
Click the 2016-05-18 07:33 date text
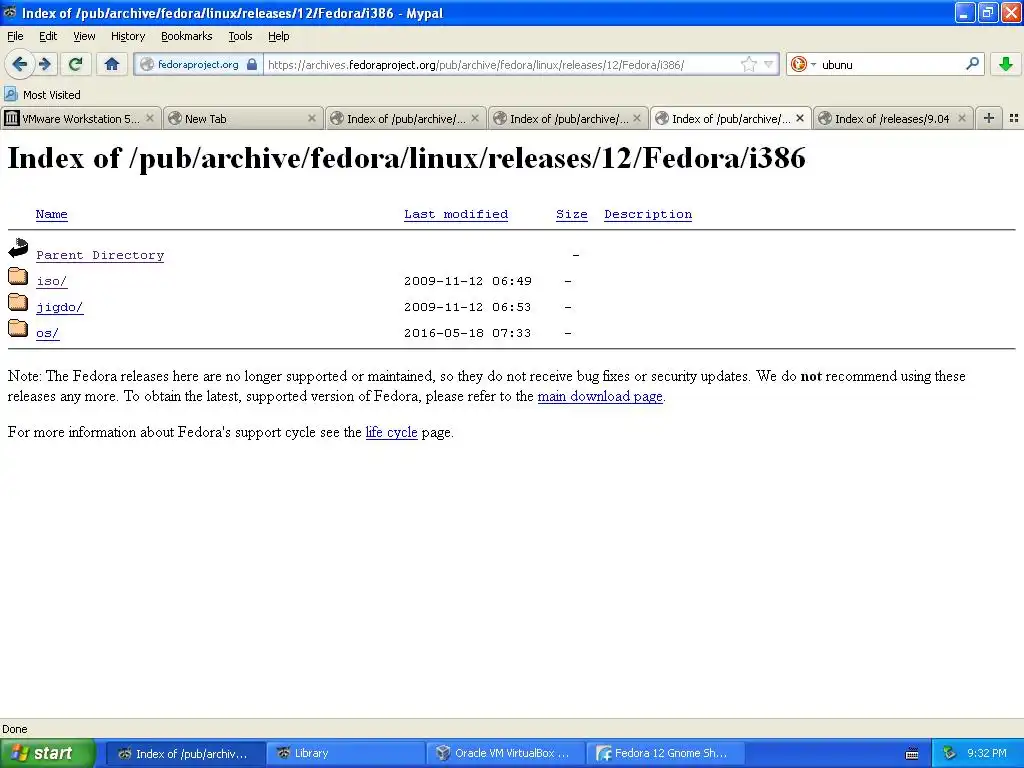tap(467, 333)
